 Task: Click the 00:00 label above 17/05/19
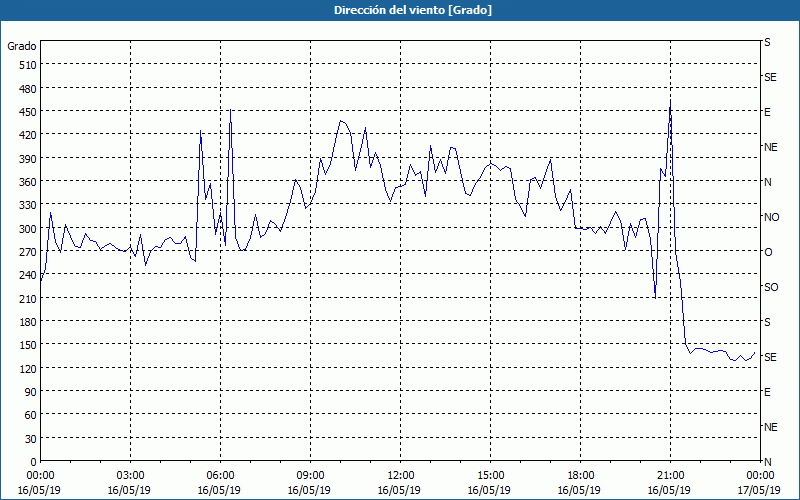click(x=760, y=476)
